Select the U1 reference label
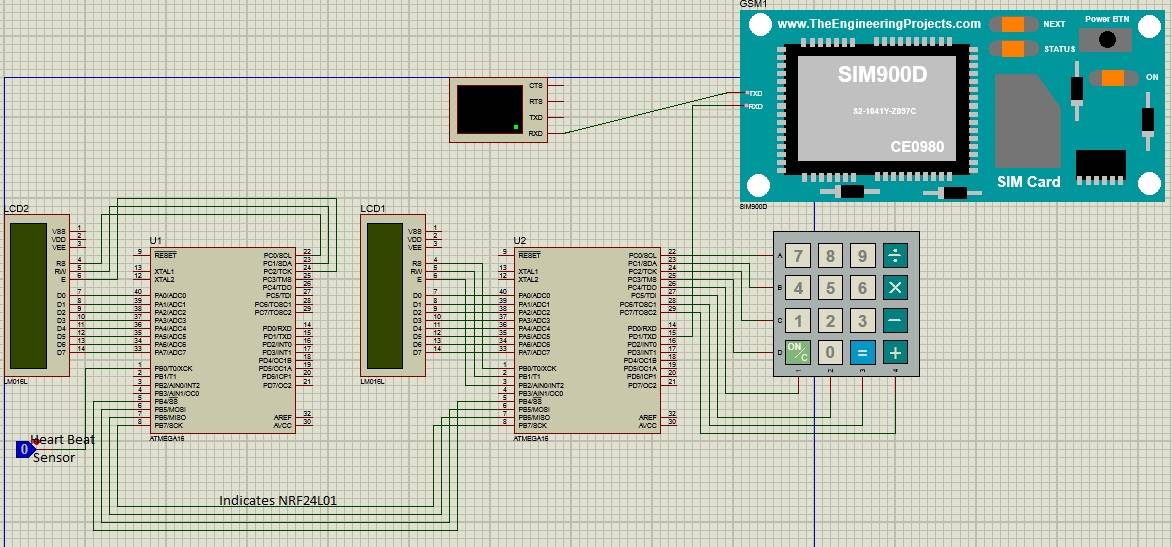The image size is (1172, 547). (x=155, y=240)
